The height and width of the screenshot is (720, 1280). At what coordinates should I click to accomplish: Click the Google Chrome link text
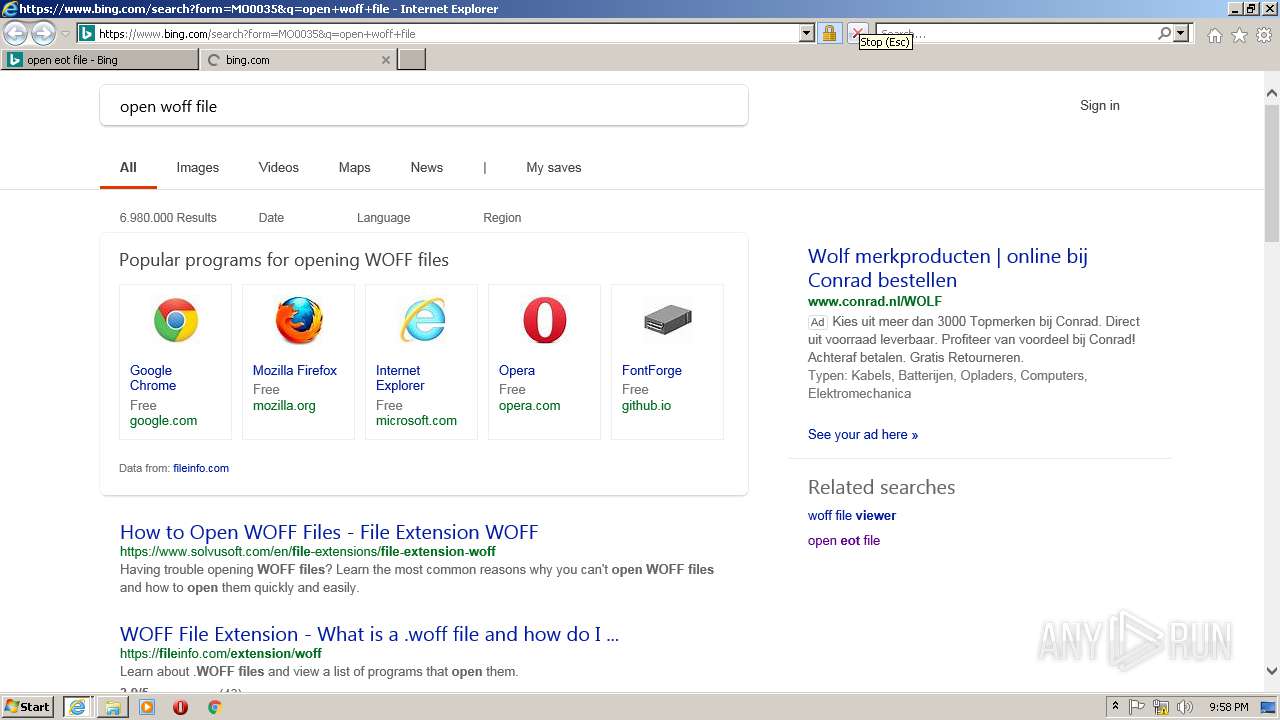tap(153, 378)
